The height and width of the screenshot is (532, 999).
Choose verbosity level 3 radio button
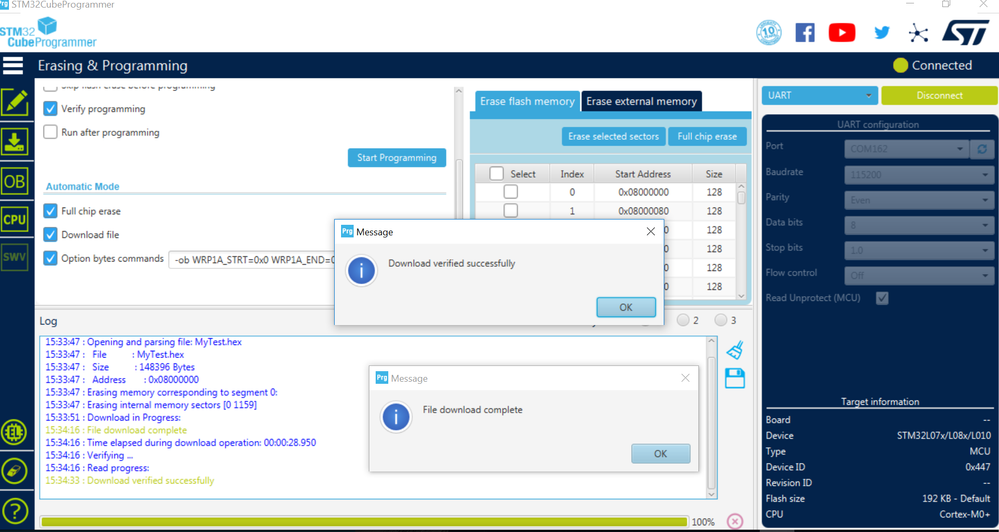tap(721, 320)
